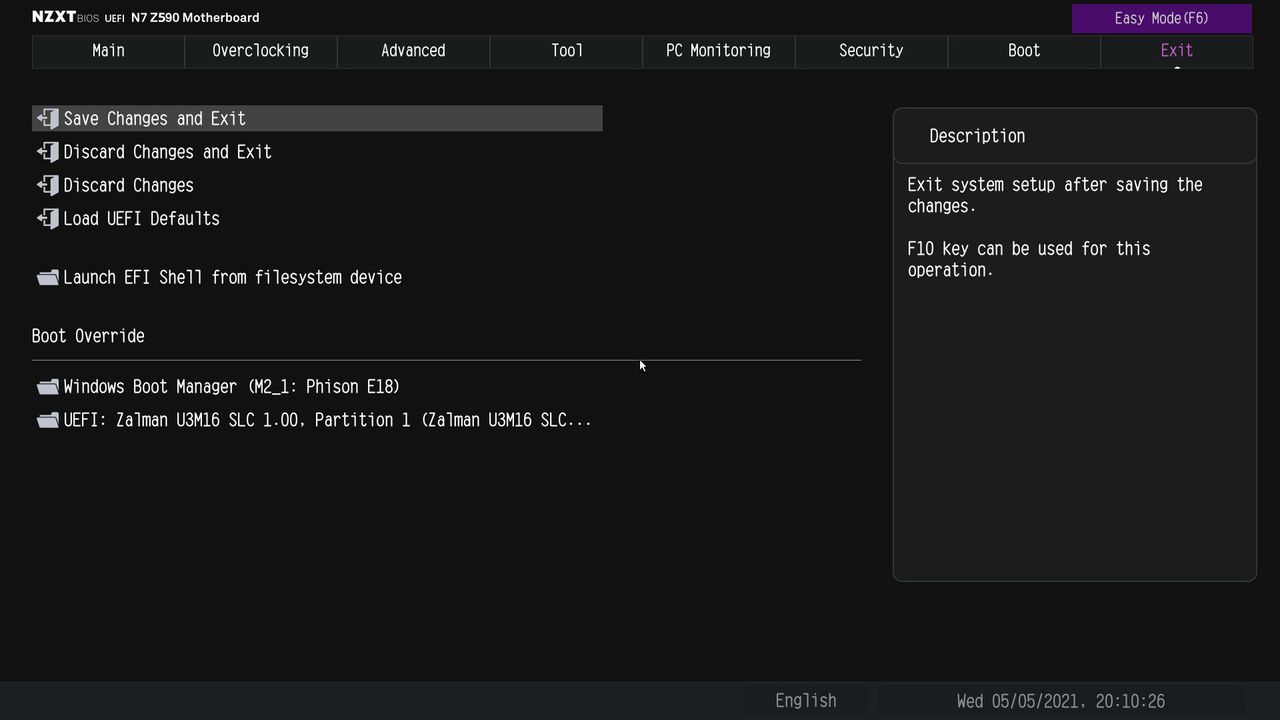The height and width of the screenshot is (720, 1280).
Task: Choose Save Changes and Exit
Action: pyautogui.click(x=317, y=119)
